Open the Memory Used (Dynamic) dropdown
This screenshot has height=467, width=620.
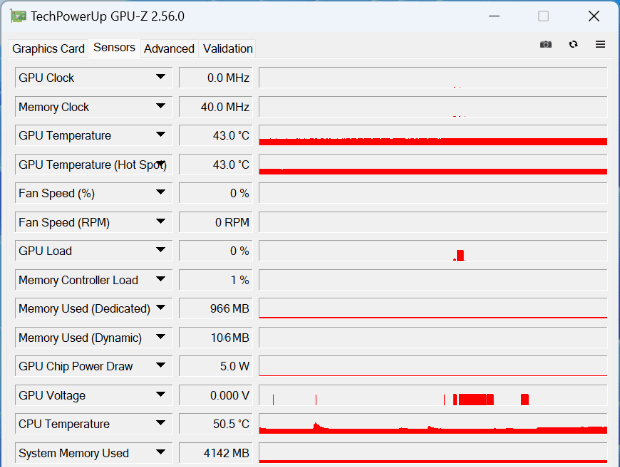coord(161,337)
